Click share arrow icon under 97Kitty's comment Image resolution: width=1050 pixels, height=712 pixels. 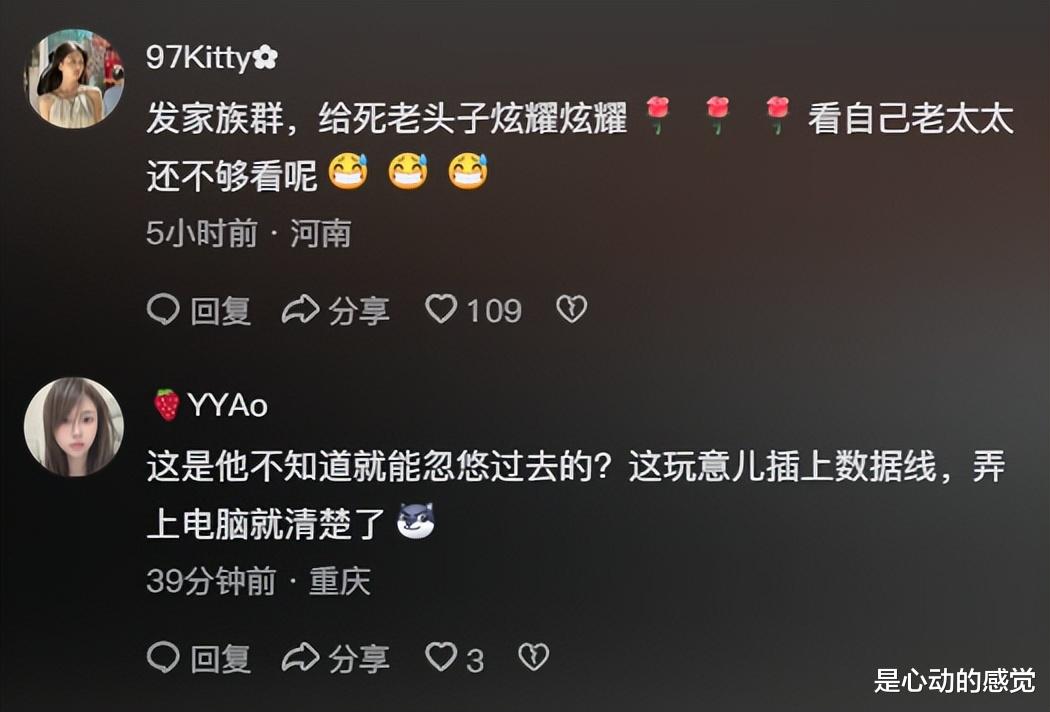coord(300,309)
